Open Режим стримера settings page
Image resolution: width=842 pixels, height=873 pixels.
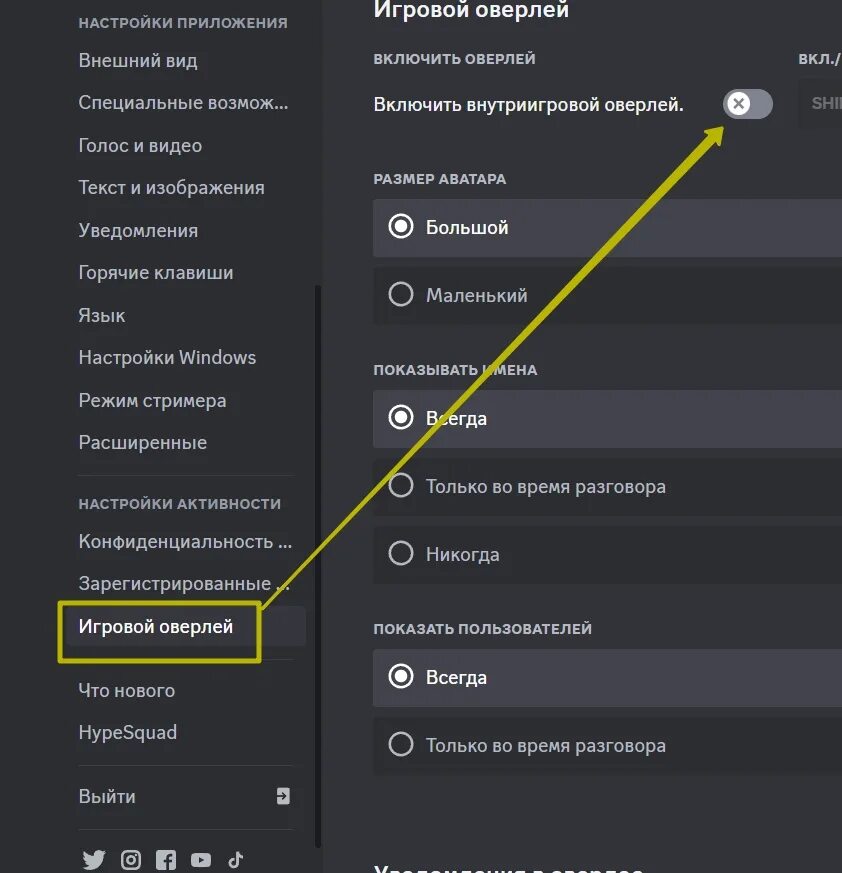tap(152, 401)
